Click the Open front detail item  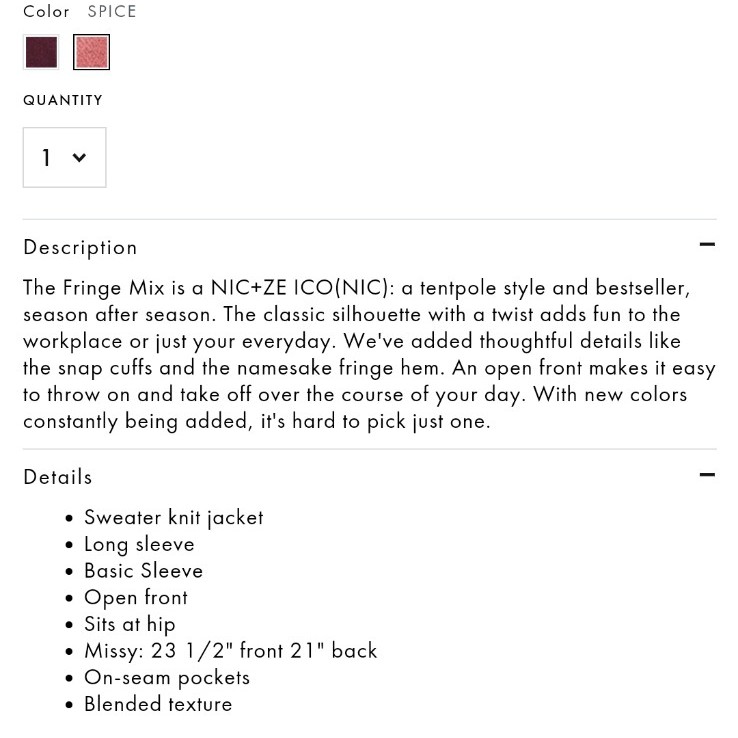[x=136, y=598]
